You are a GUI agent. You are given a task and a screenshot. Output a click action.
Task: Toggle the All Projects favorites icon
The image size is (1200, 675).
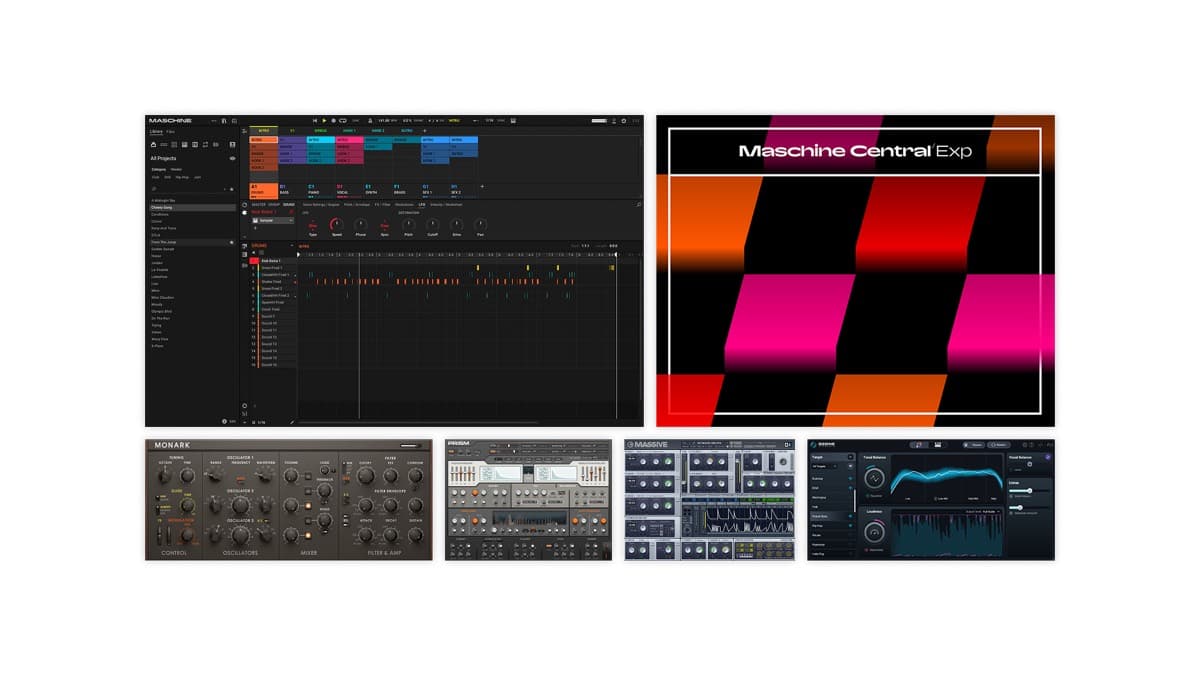pyautogui.click(x=232, y=158)
